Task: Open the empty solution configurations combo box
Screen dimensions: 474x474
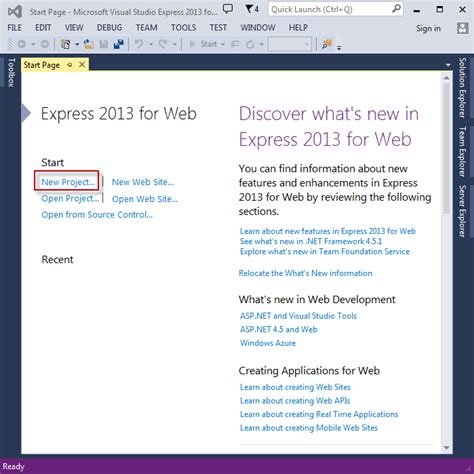Action: [290, 44]
